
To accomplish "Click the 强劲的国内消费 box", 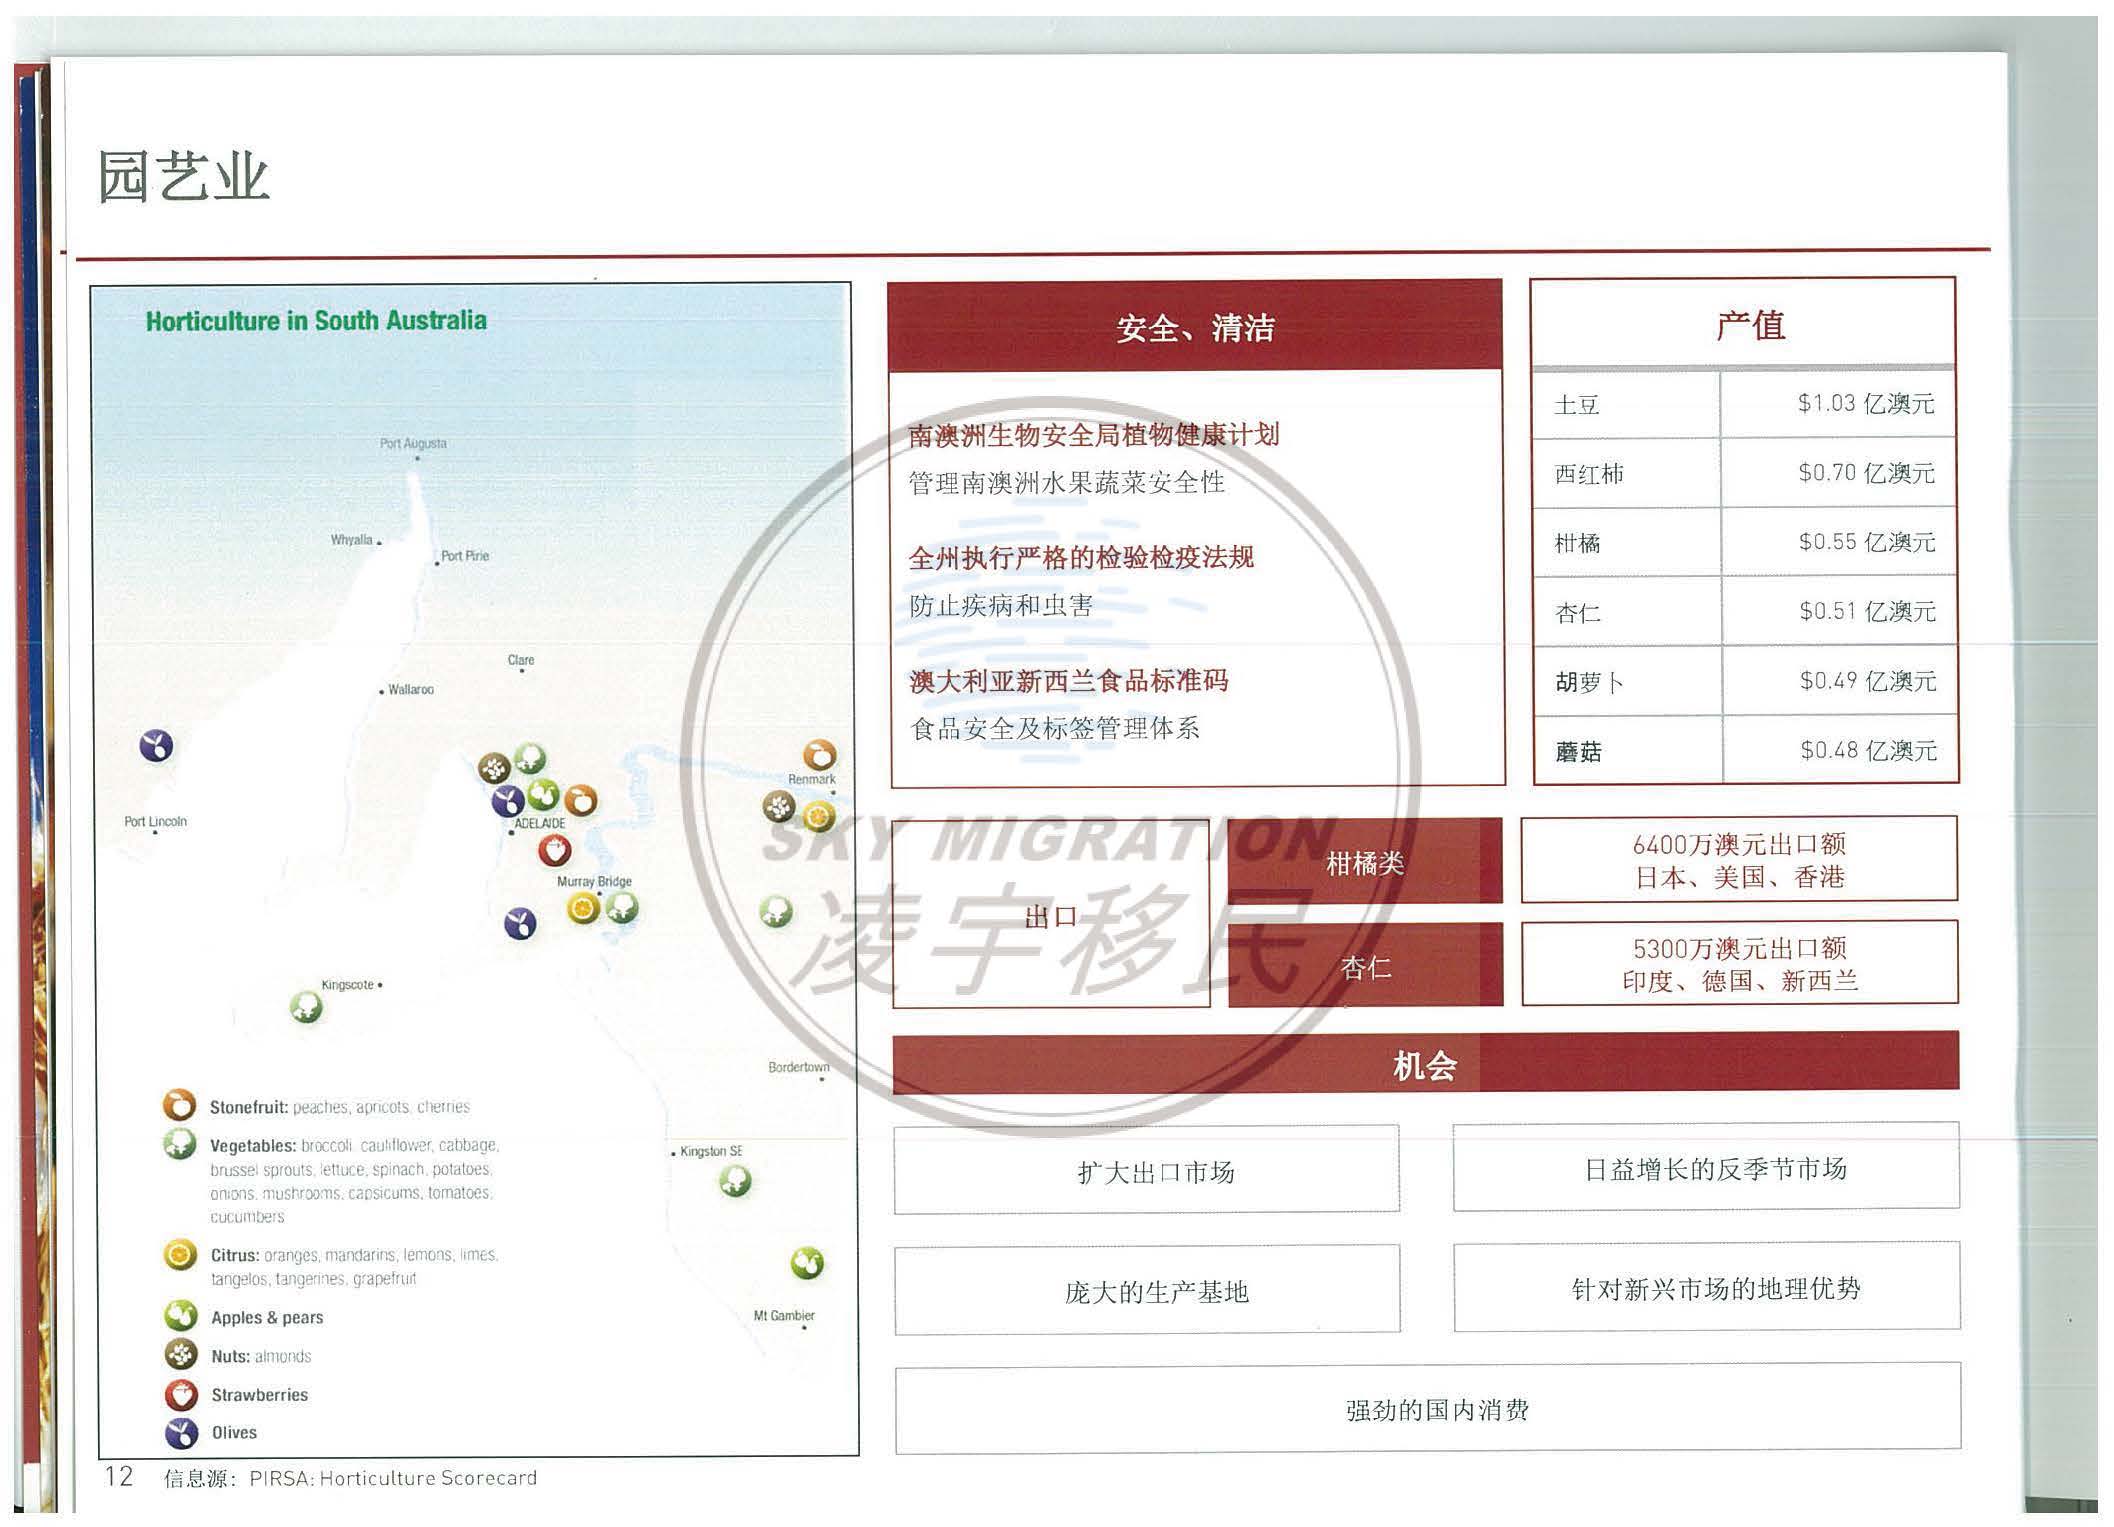I will pos(1428,1409).
